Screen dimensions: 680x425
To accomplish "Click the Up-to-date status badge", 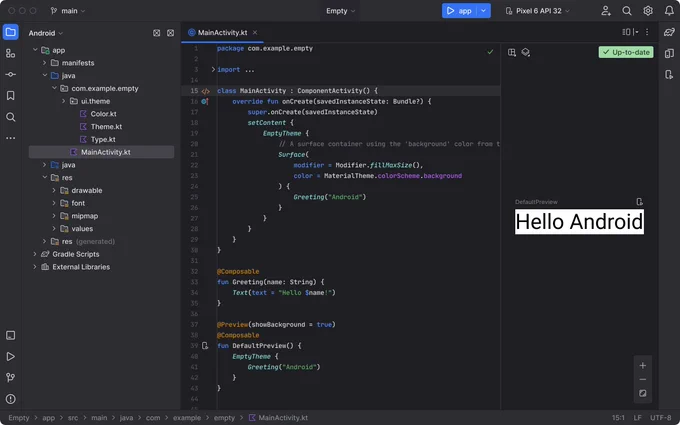I will pos(626,52).
